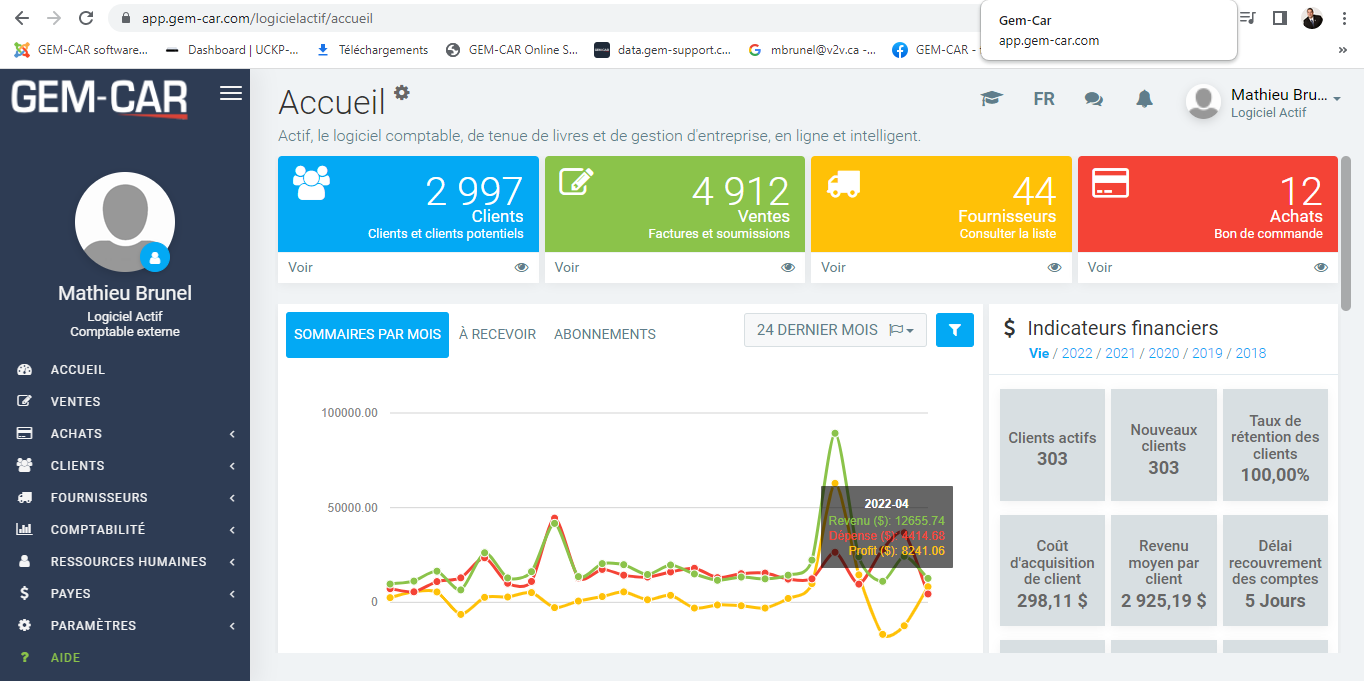The image size is (1364, 681).
Task: Click the eye icon under Achats card
Action: point(1321,268)
